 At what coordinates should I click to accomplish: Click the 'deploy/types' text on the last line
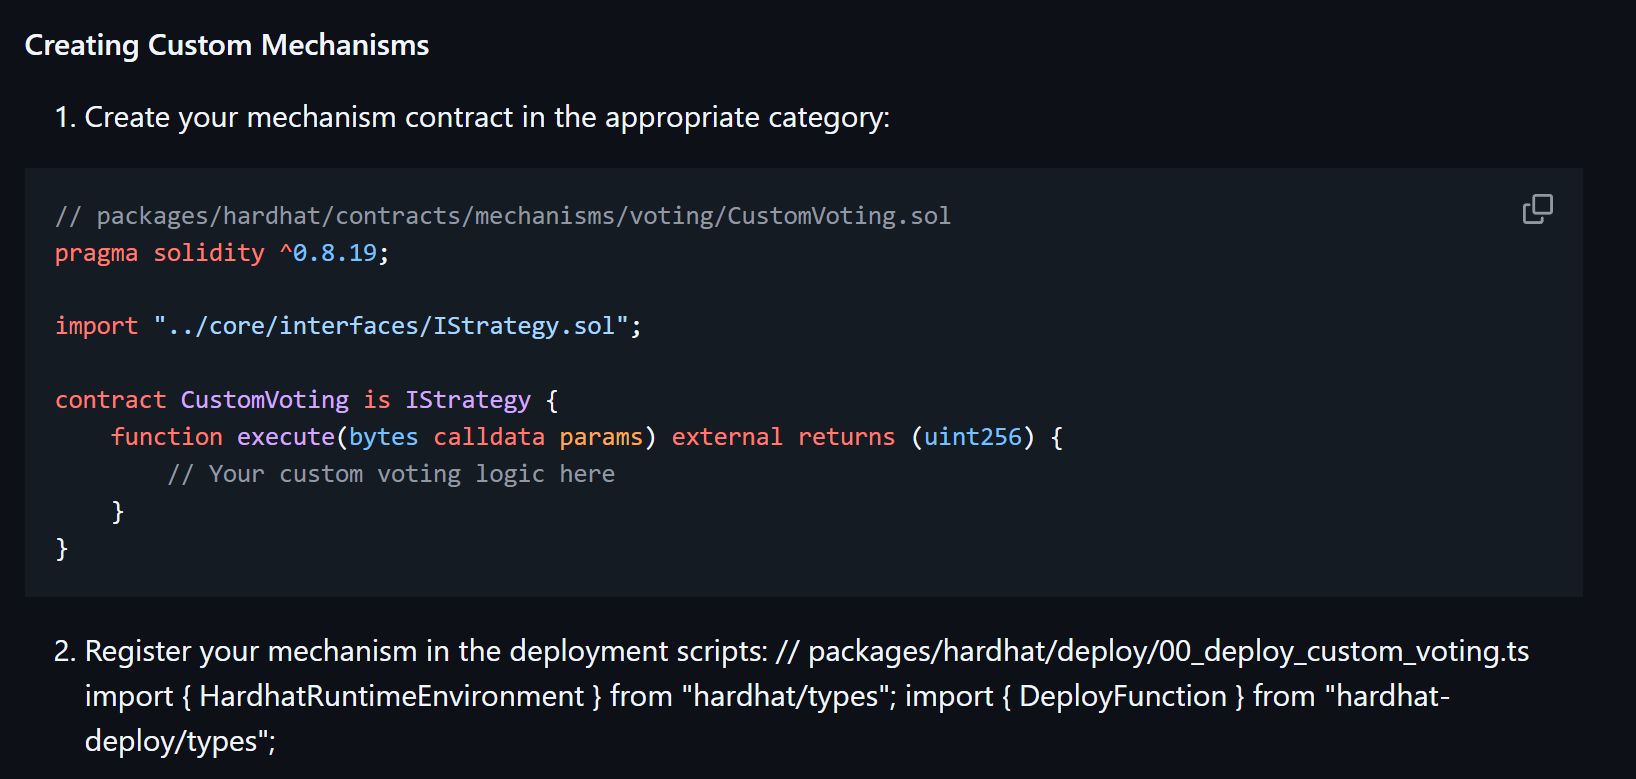(x=172, y=741)
